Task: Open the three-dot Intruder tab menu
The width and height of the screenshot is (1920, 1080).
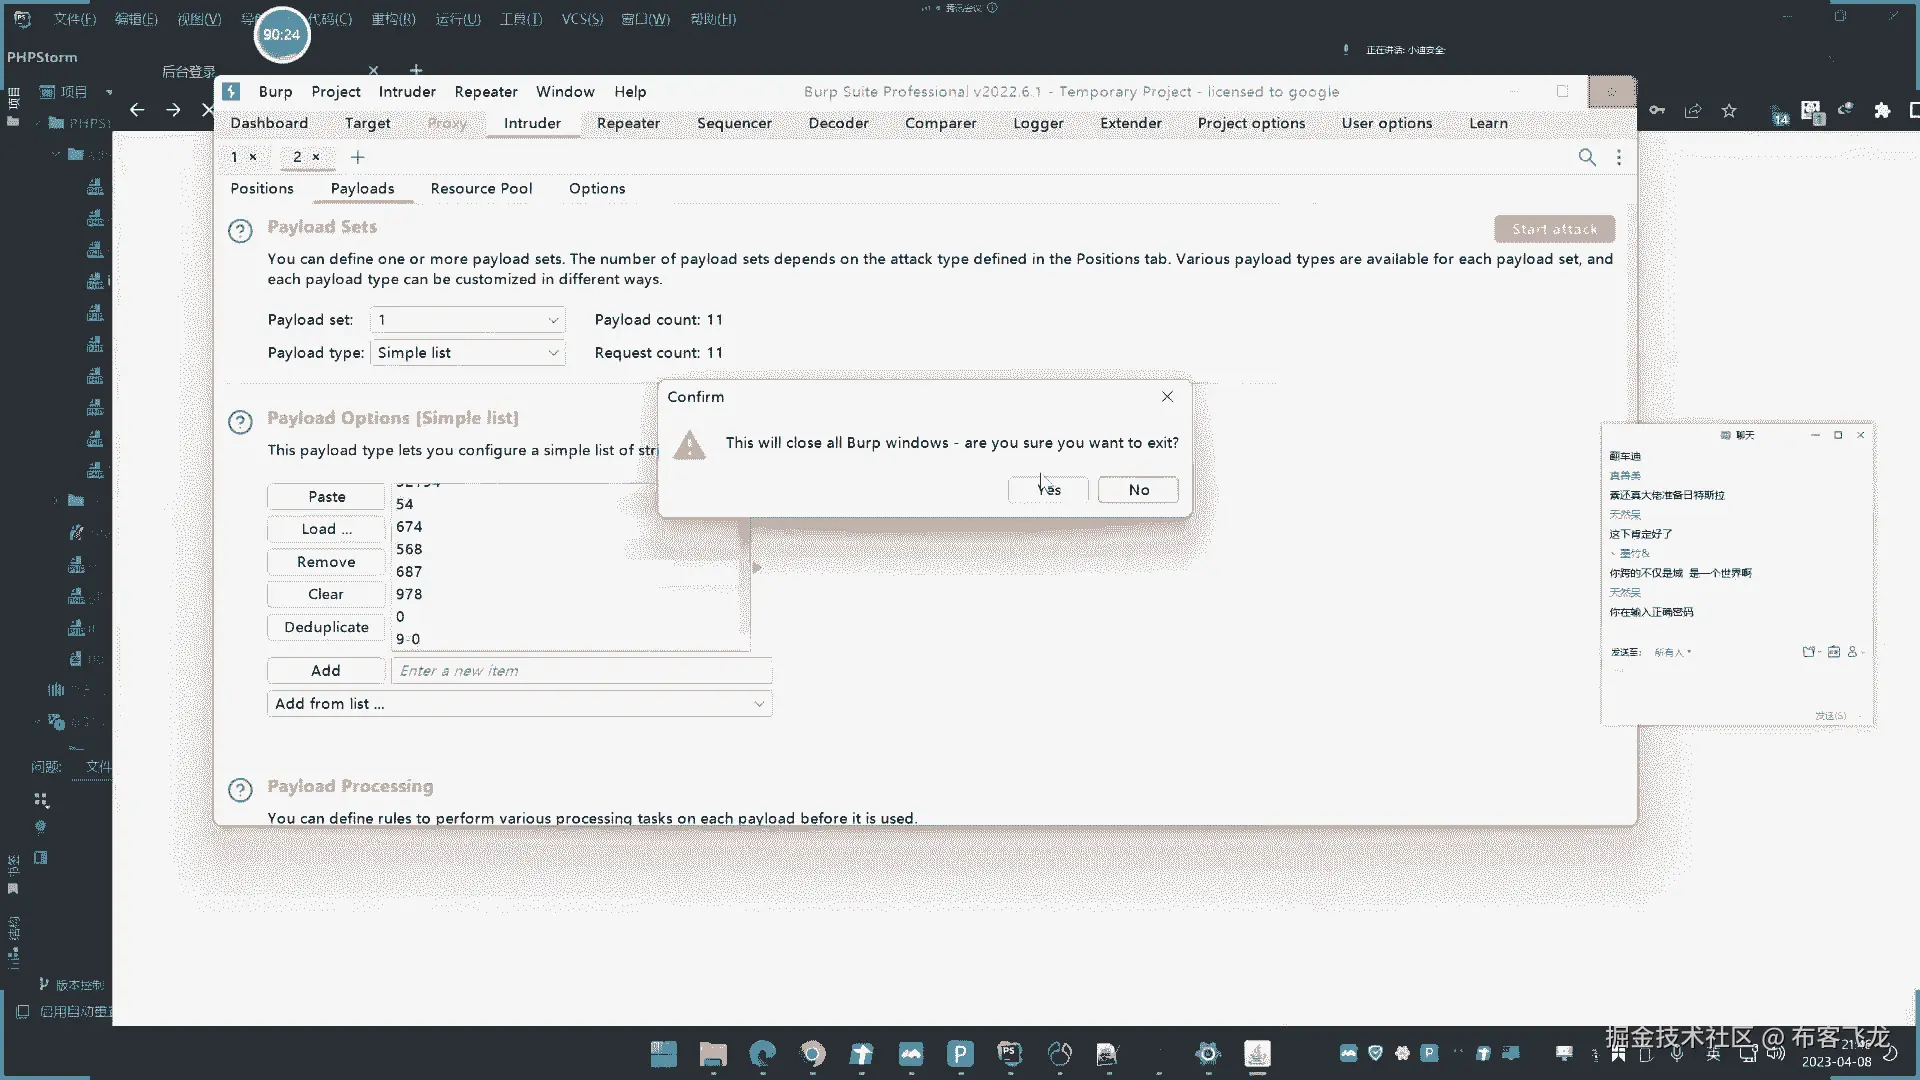Action: 1619,157
